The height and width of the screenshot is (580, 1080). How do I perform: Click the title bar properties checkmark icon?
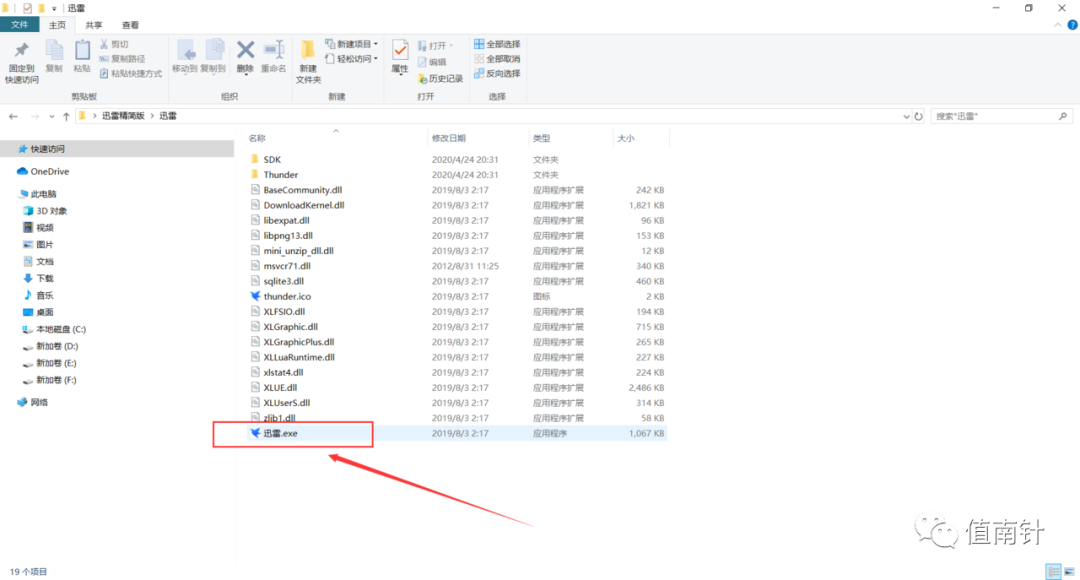(x=27, y=8)
